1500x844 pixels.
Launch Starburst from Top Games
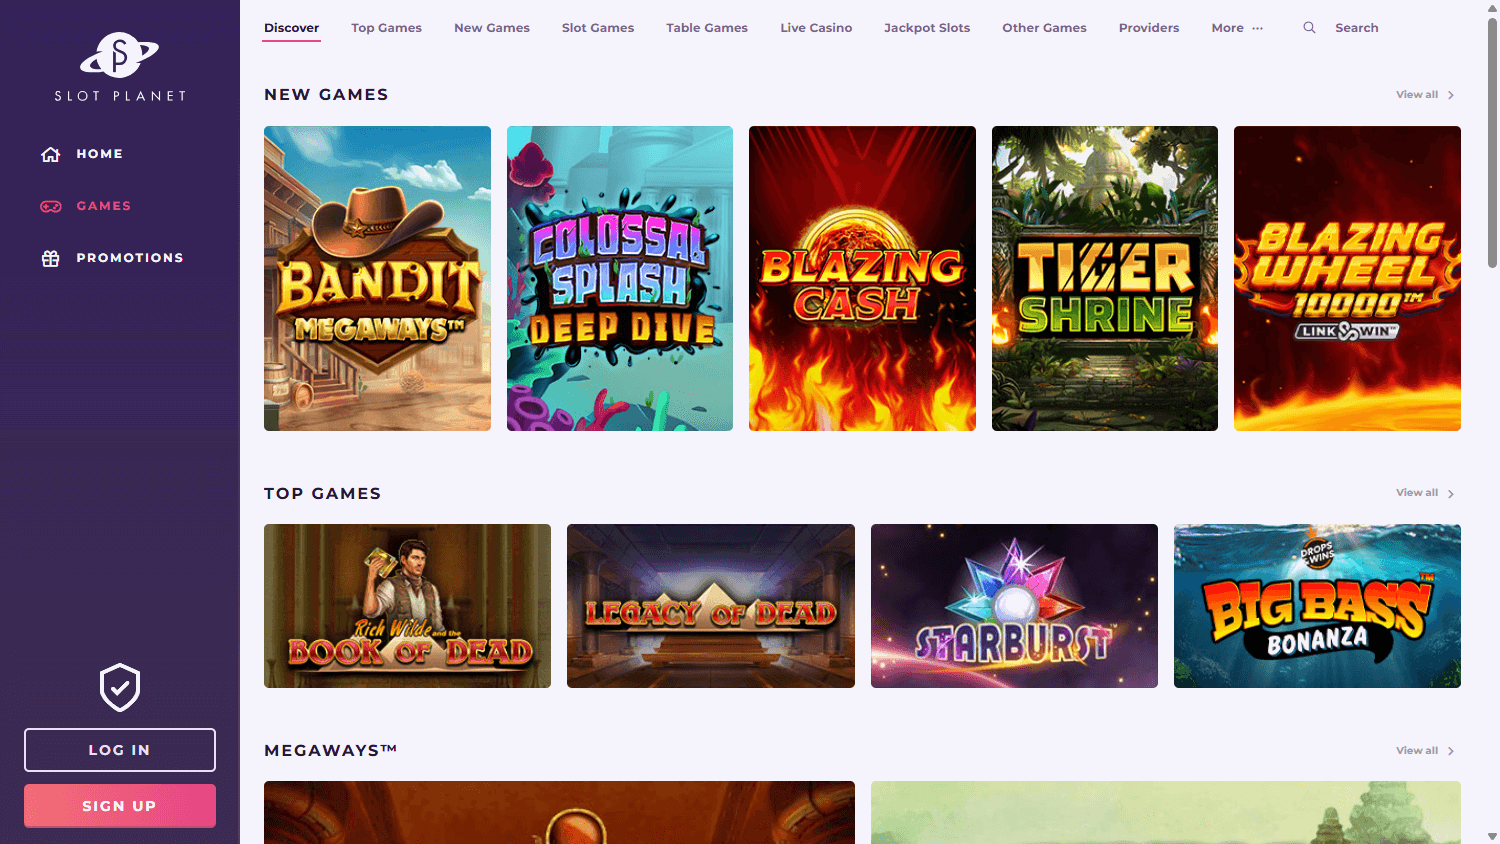(x=1013, y=605)
